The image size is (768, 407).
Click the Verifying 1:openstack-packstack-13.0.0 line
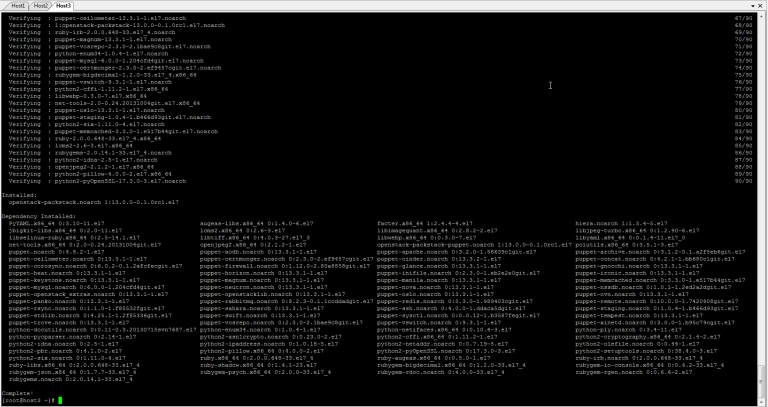pos(117,25)
